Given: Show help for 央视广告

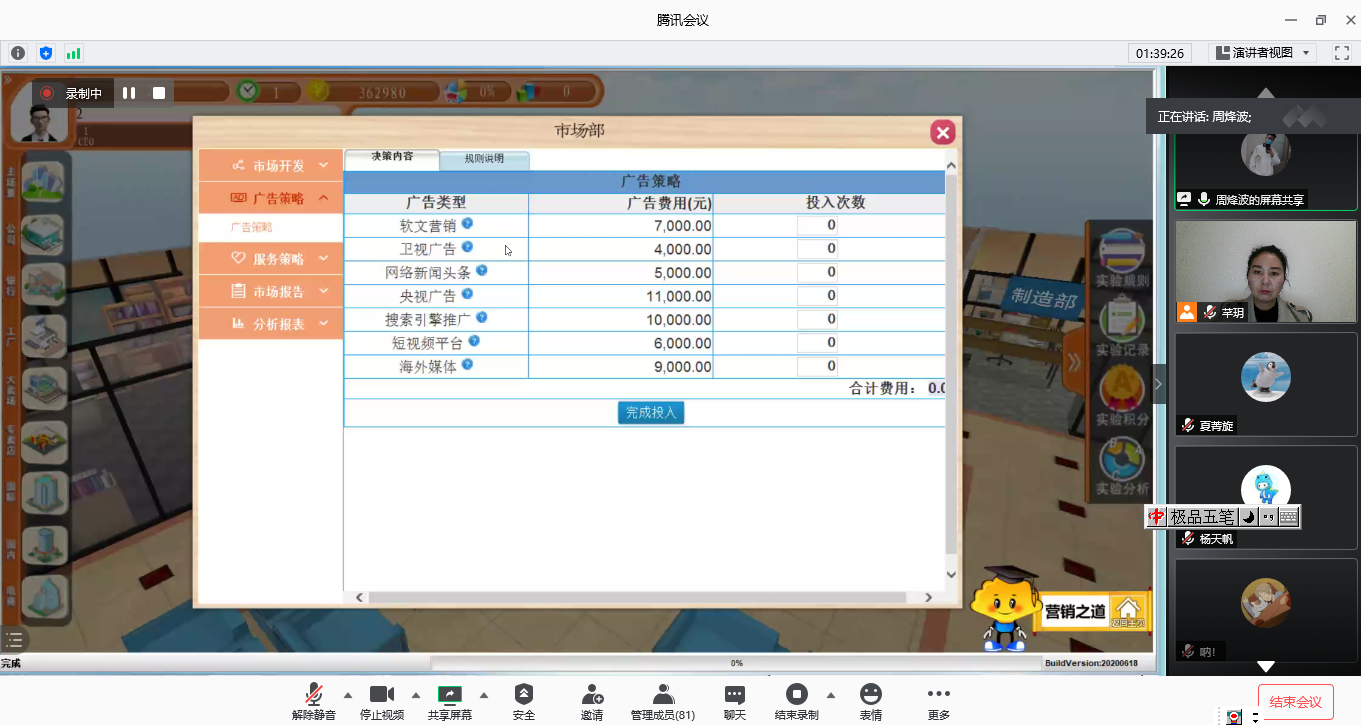Looking at the screenshot, I should (x=467, y=294).
